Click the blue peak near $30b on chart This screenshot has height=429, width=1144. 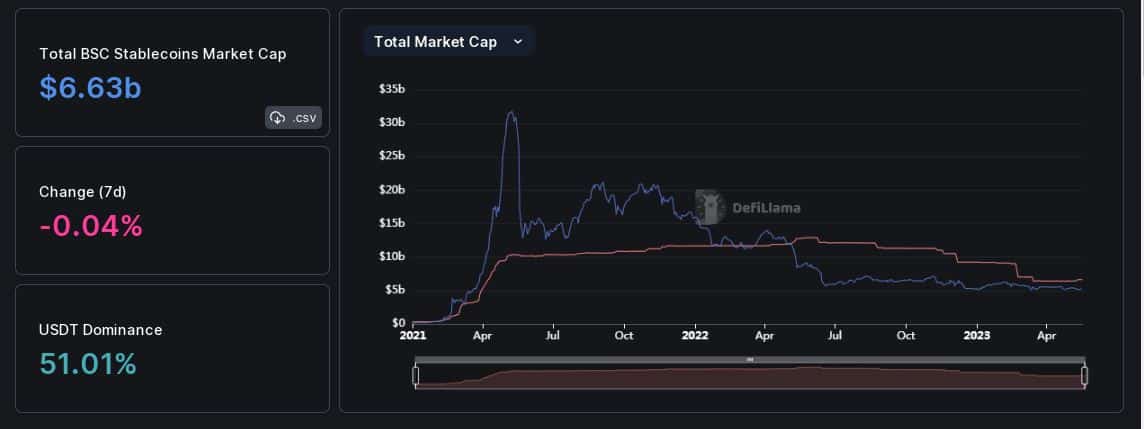coord(511,112)
